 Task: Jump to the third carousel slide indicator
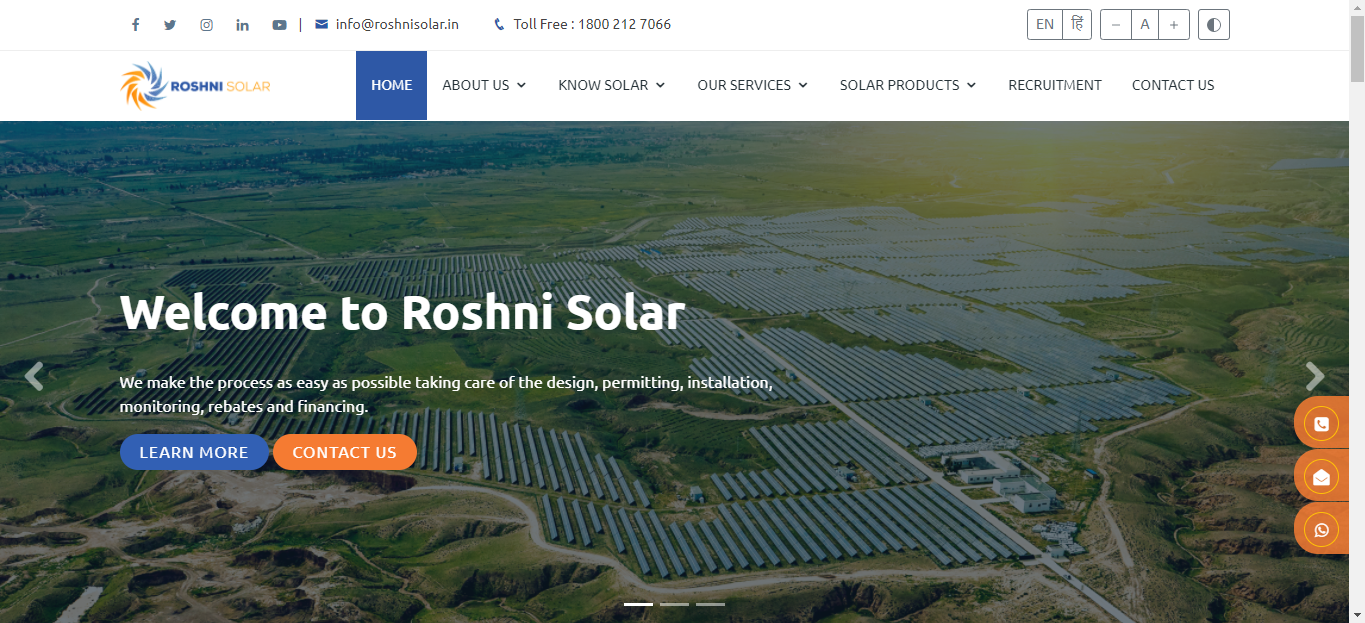[x=710, y=604]
